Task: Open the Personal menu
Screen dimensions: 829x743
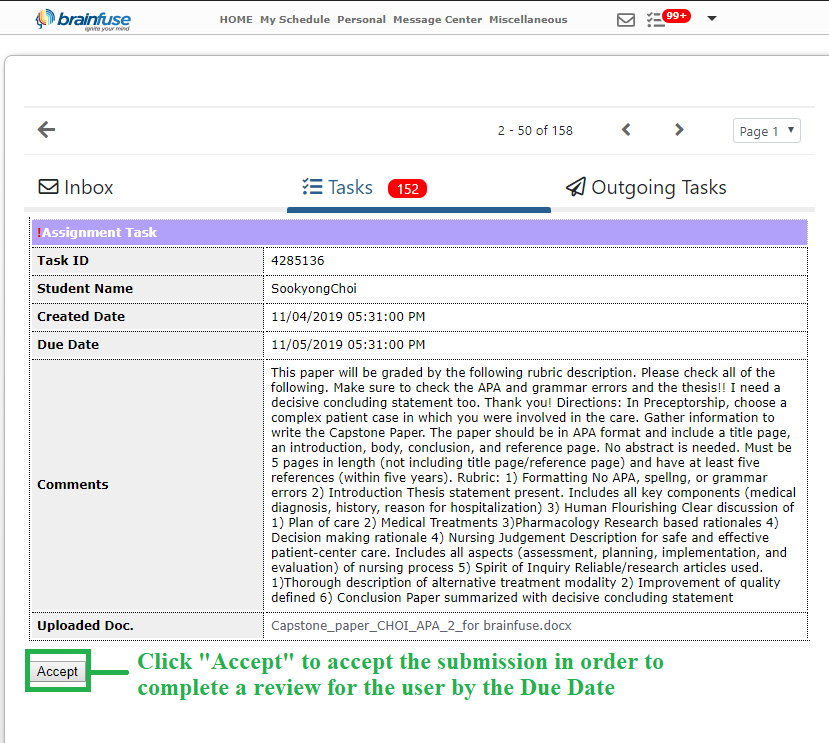Action: click(x=361, y=19)
